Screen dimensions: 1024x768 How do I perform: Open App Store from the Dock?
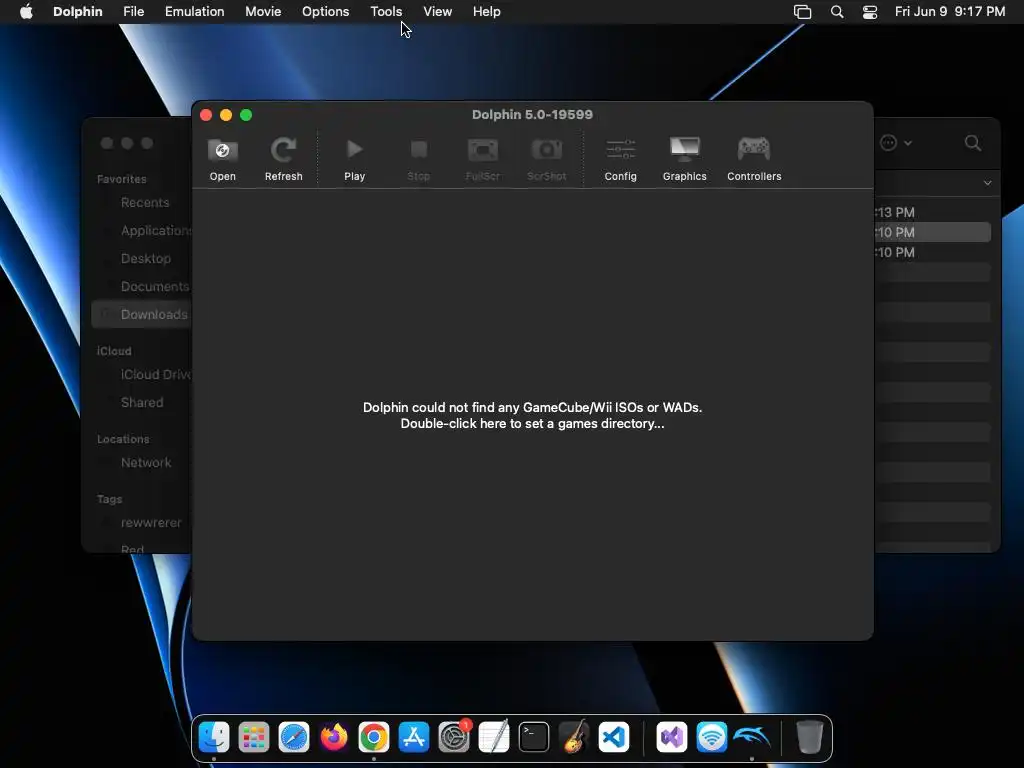click(x=414, y=737)
